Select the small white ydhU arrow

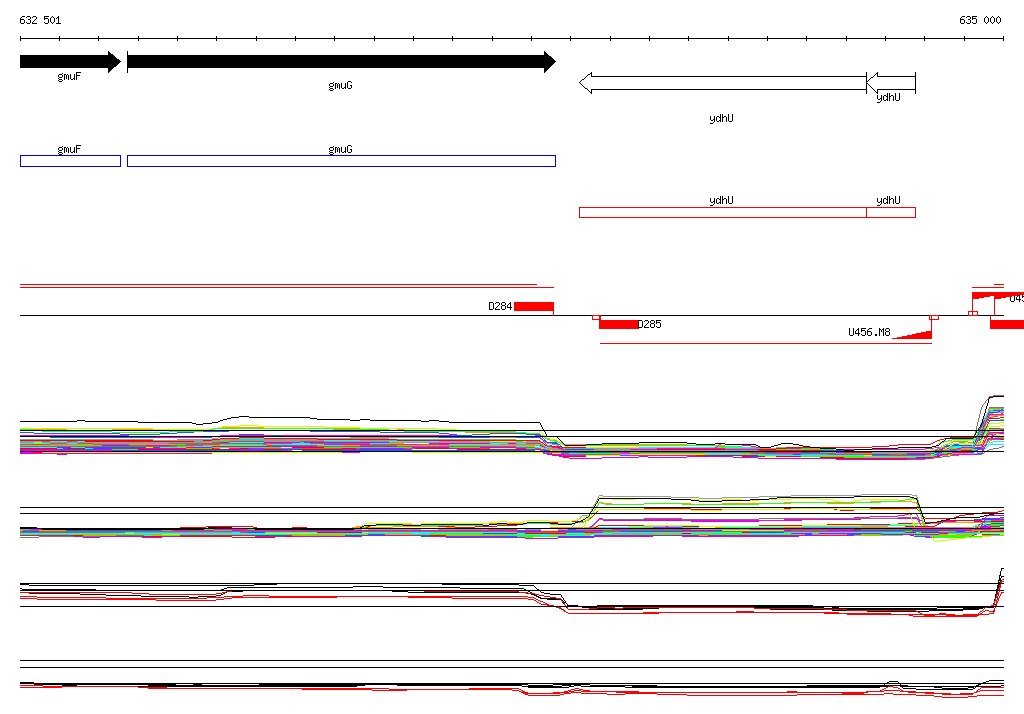click(x=891, y=83)
